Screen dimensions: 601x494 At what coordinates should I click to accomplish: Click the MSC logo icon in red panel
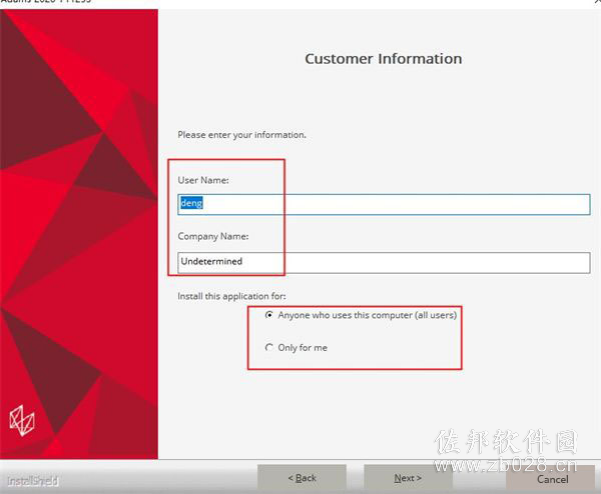tap(22, 420)
